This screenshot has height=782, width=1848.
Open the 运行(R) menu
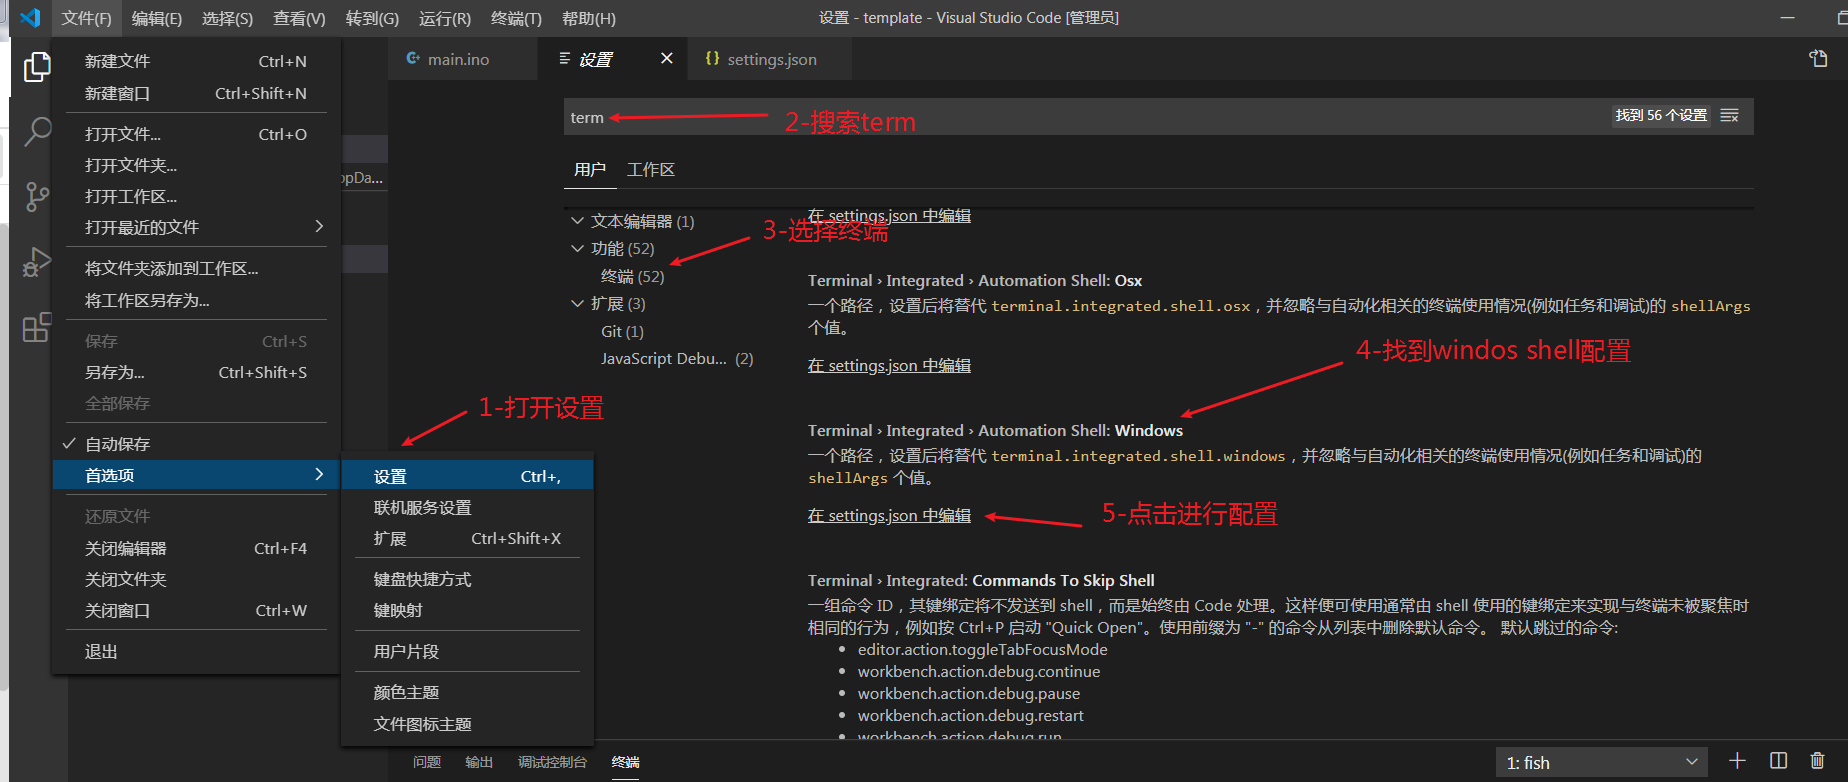444,18
